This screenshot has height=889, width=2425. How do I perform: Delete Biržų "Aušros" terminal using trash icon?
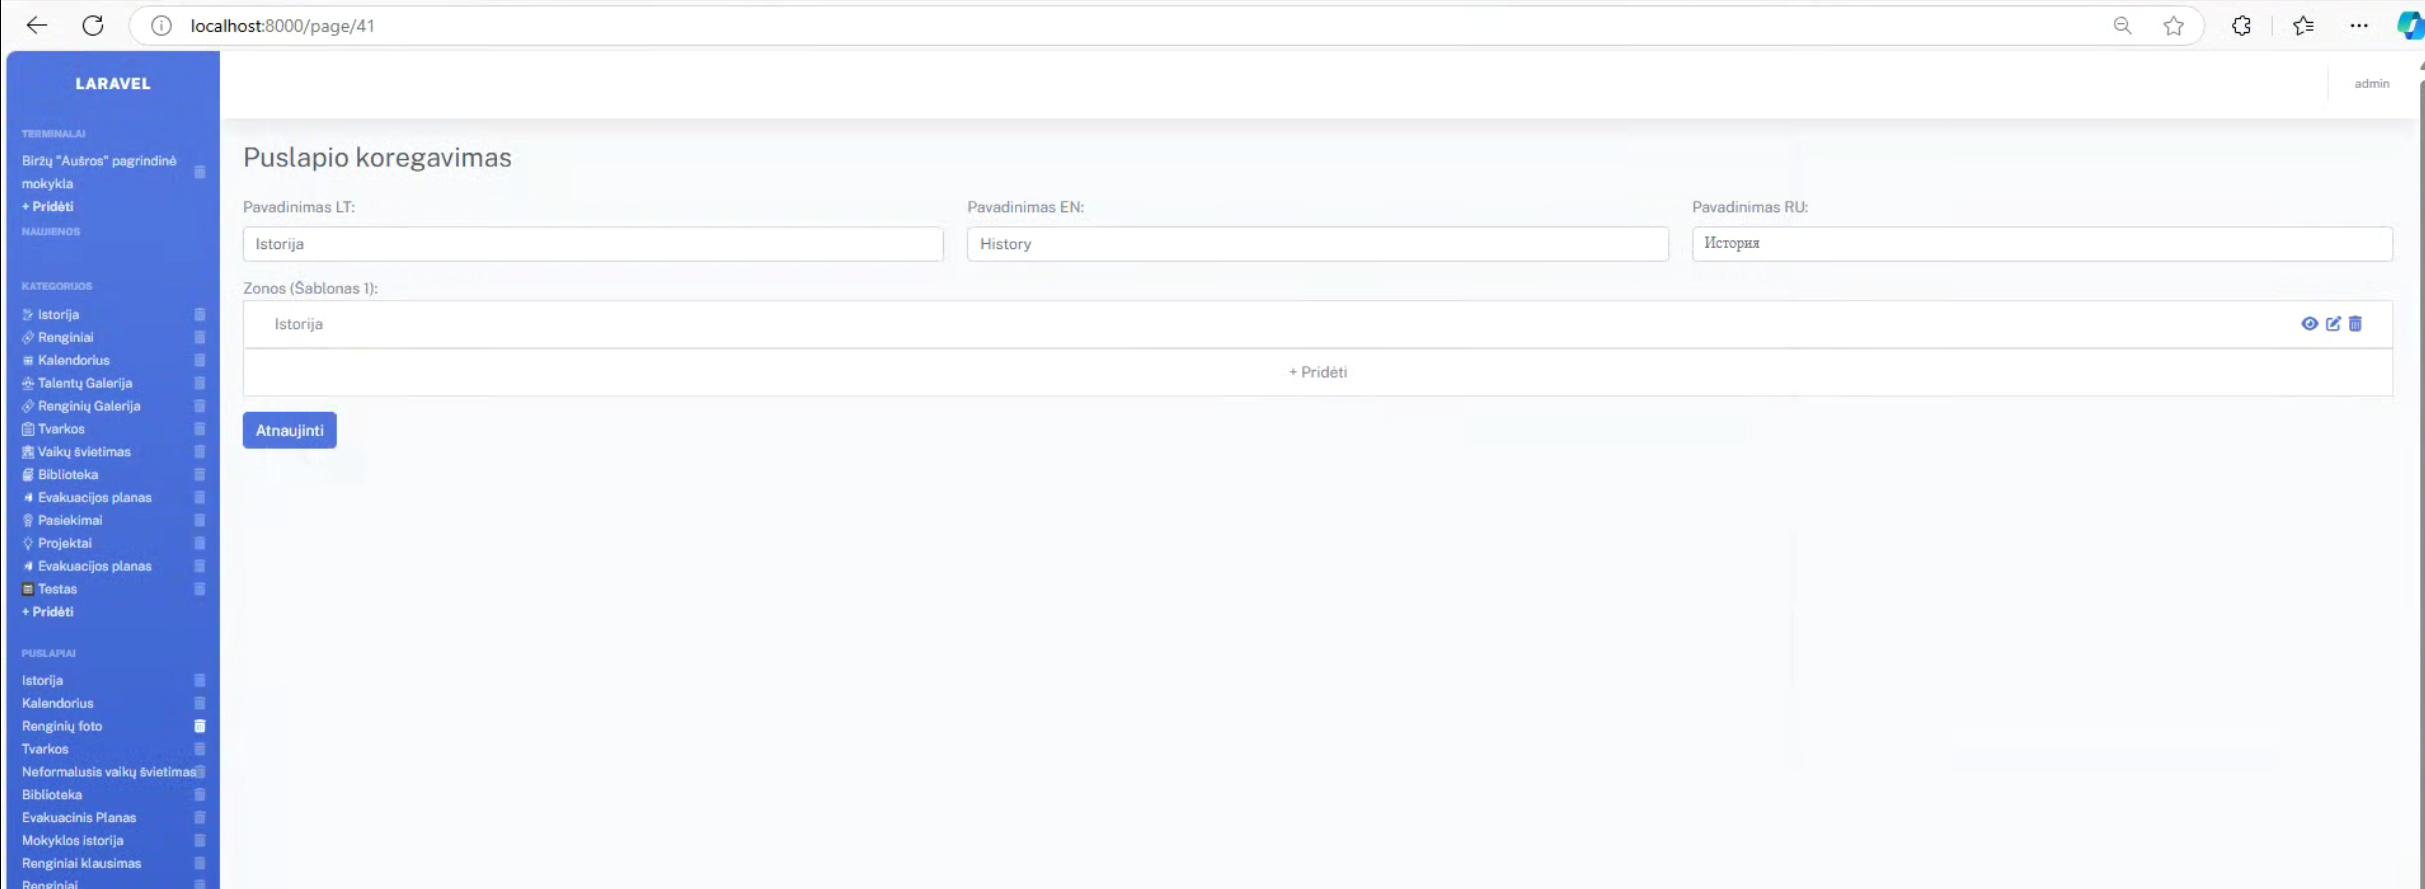[x=200, y=172]
